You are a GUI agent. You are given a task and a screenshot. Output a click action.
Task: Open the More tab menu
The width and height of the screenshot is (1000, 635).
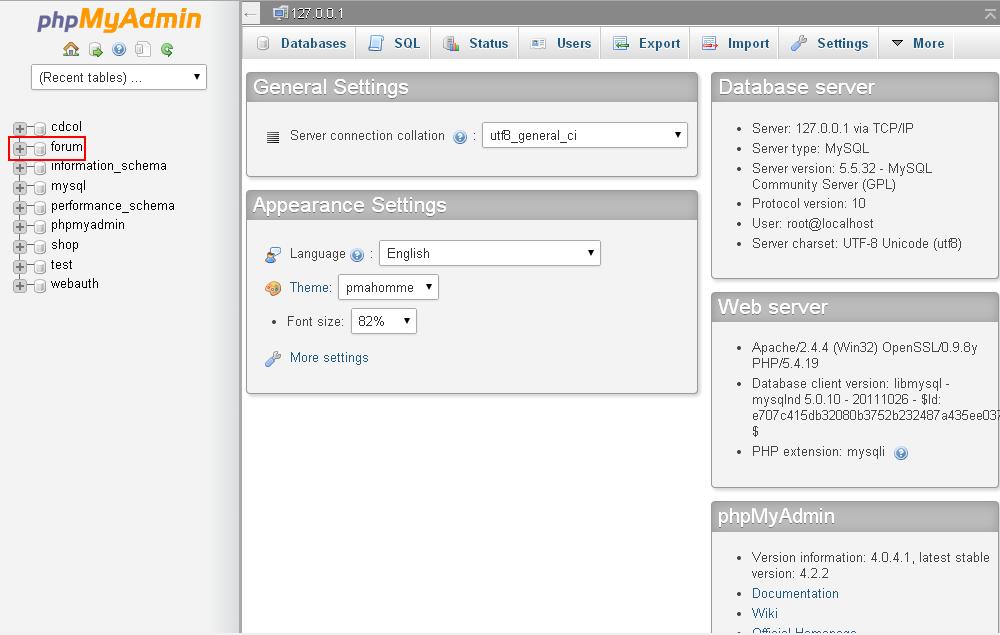coord(918,43)
